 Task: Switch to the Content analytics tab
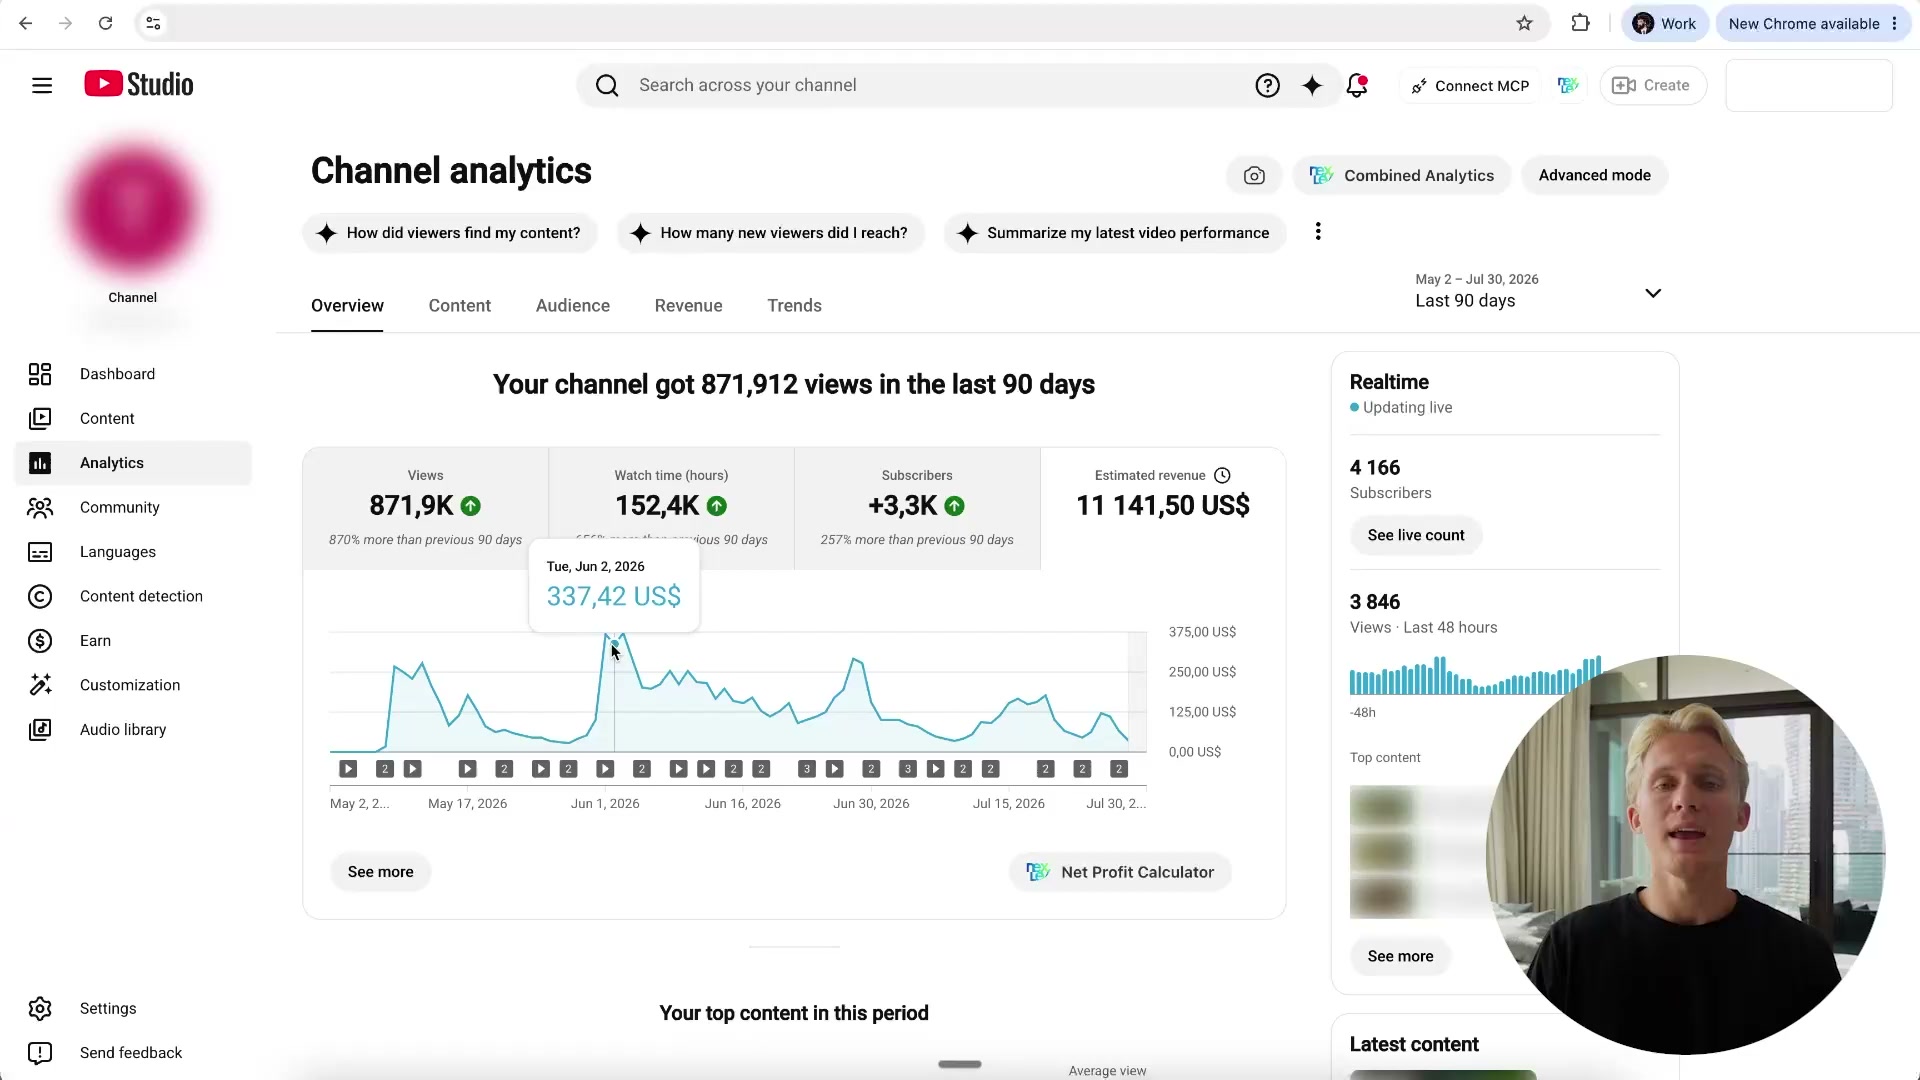point(459,306)
